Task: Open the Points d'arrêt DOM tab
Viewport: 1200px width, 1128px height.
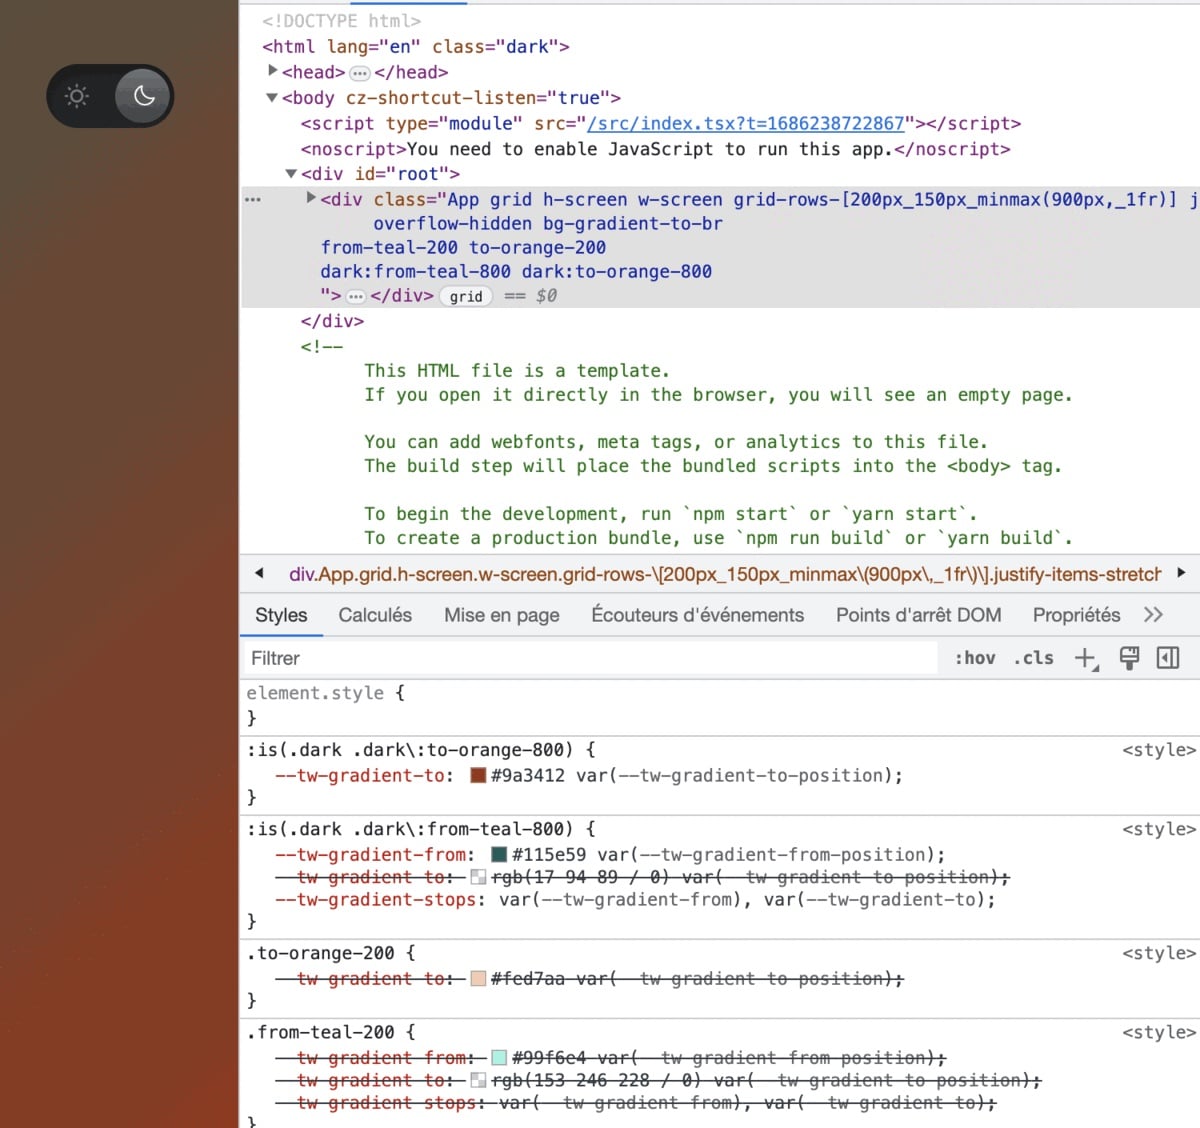Action: [919, 615]
